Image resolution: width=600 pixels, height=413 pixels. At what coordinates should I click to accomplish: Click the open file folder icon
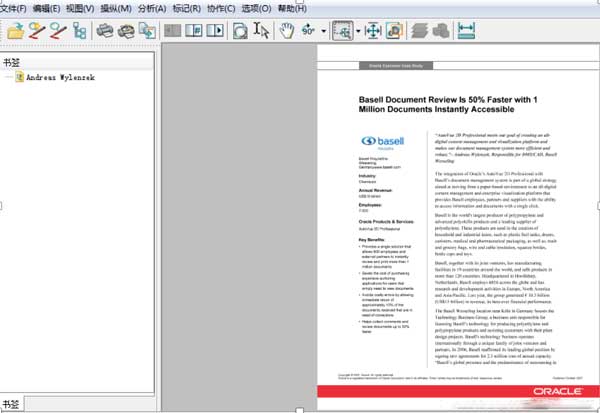click(x=16, y=31)
